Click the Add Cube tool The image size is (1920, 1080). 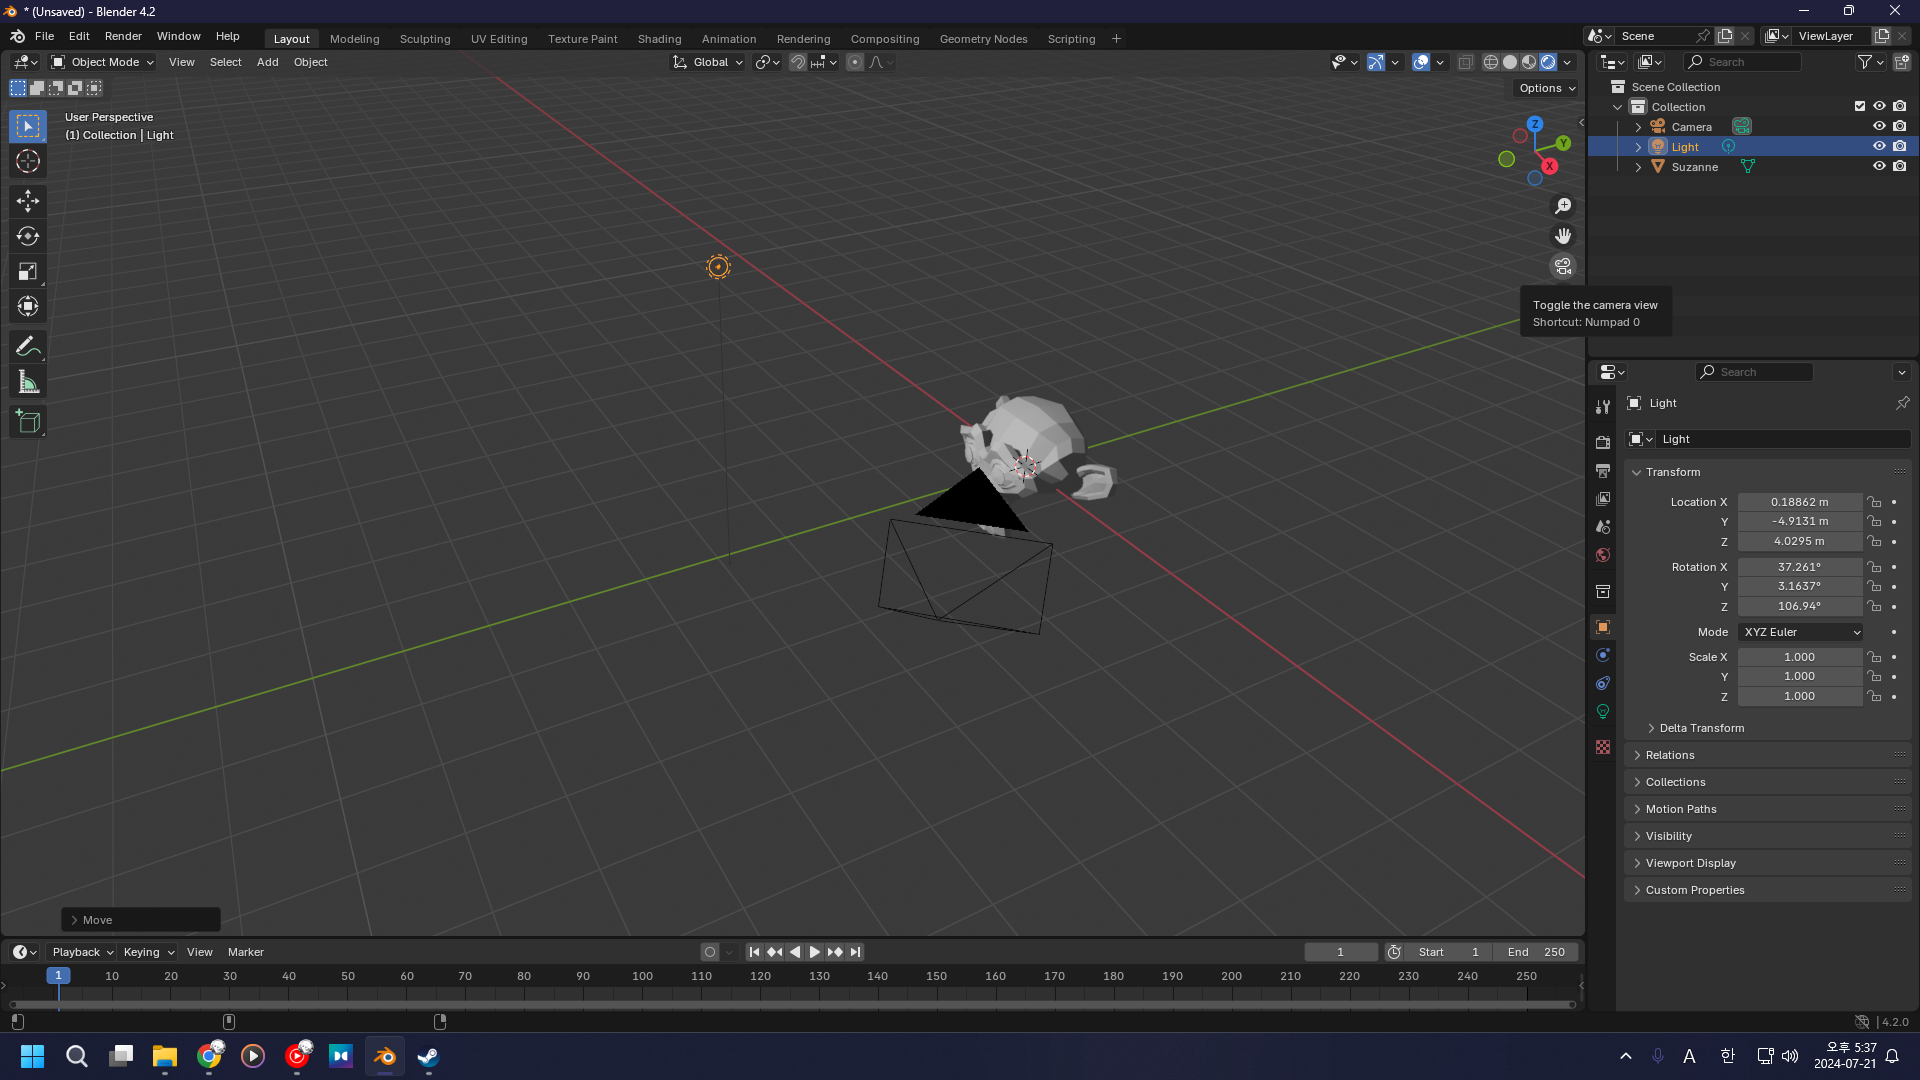pos(28,422)
